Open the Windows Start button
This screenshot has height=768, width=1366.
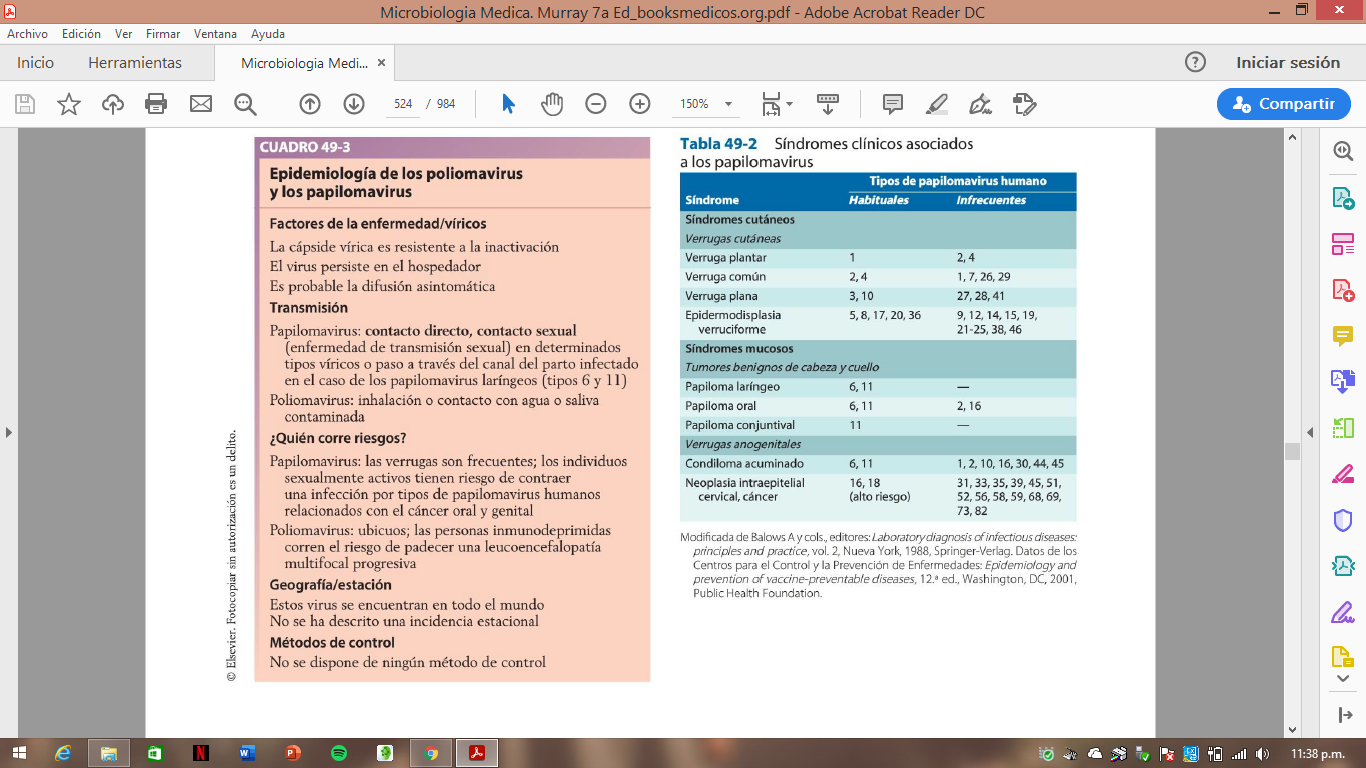19,753
